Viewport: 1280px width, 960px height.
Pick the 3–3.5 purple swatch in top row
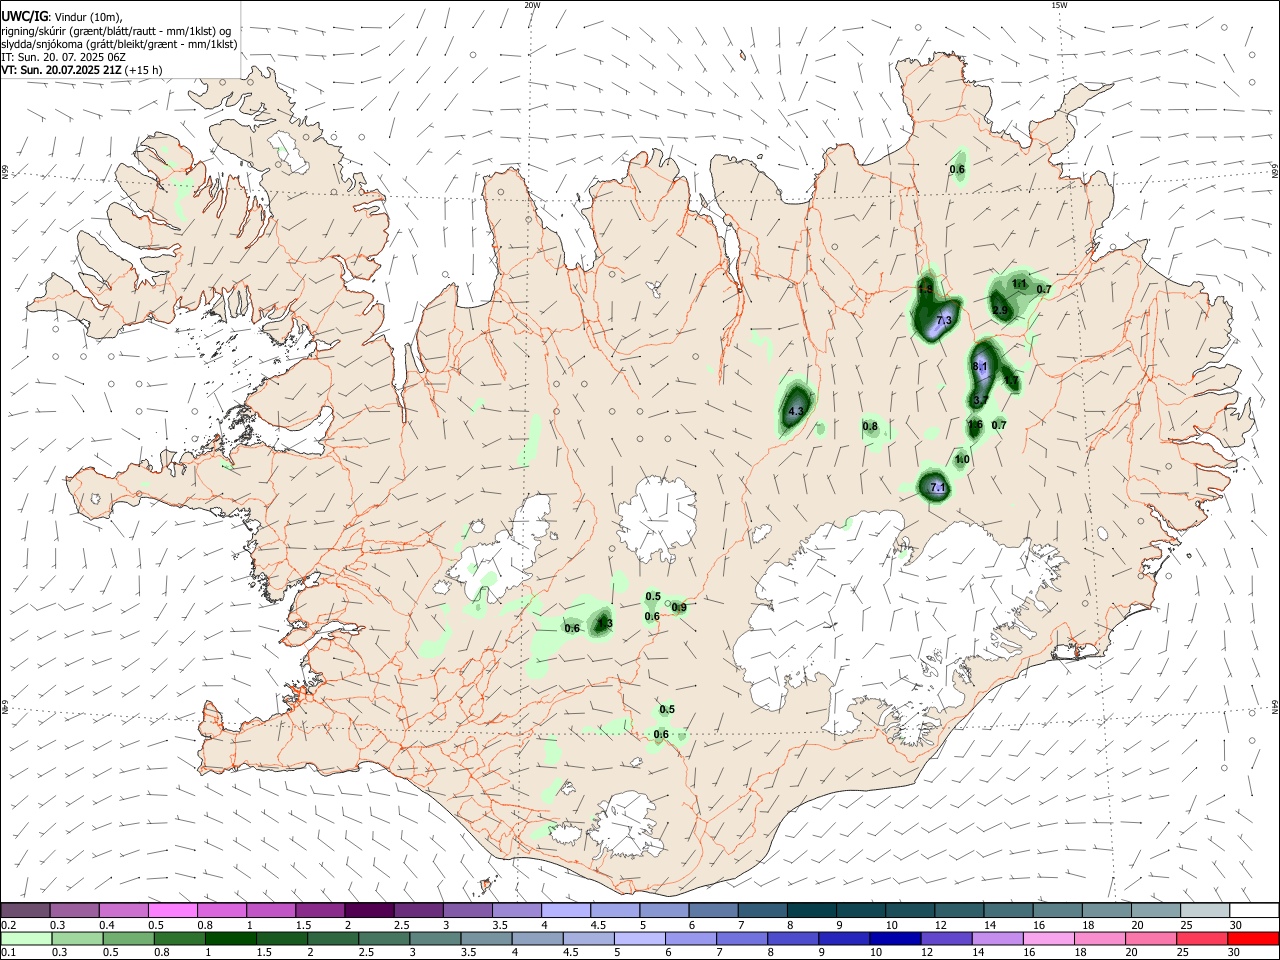click(x=468, y=911)
